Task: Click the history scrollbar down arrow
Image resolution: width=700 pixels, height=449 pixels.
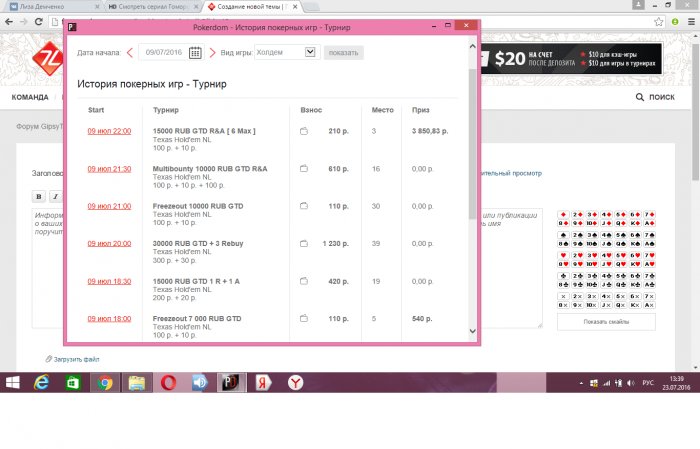Action: pos(473,331)
